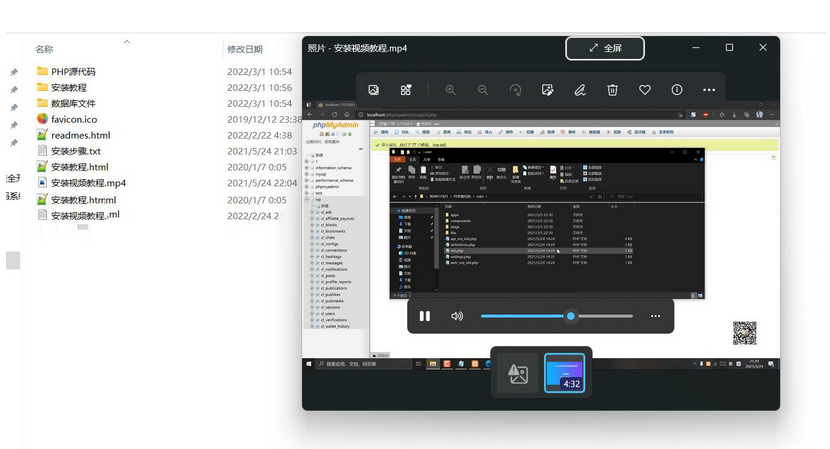Open the edit image tool

pyautogui.click(x=547, y=90)
